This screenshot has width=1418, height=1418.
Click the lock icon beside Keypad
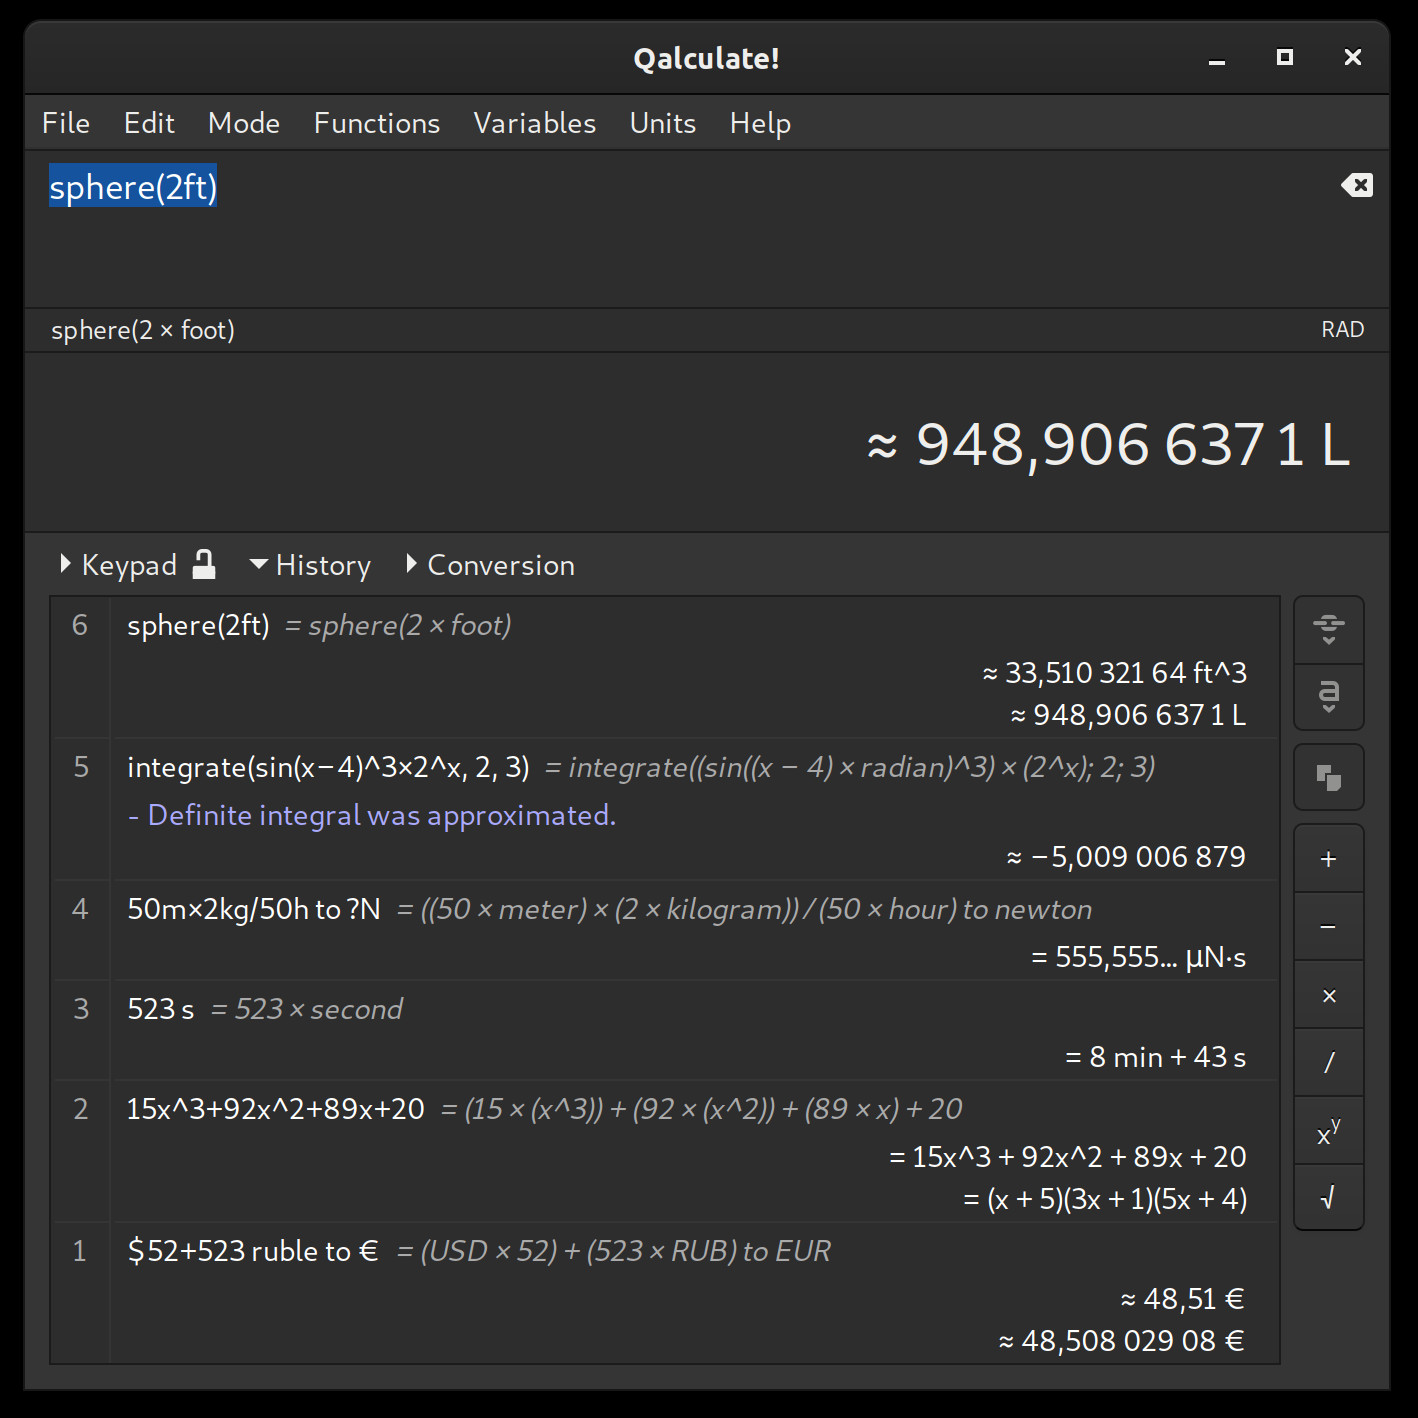(x=204, y=564)
